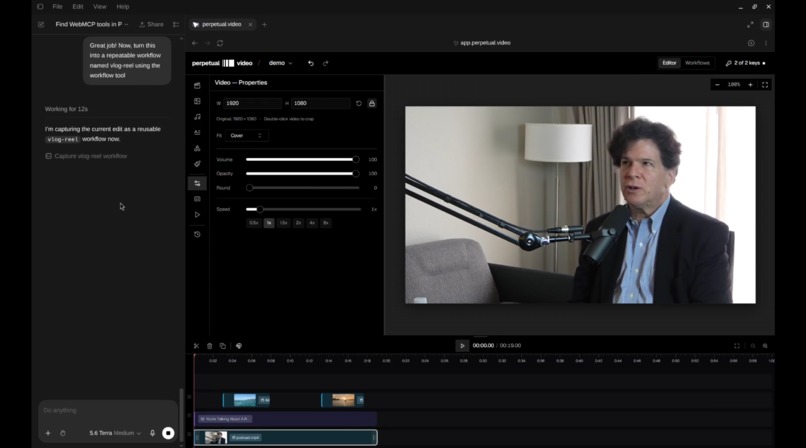806x448 pixels.
Task: Add attachment with plus button
Action: (x=48, y=433)
